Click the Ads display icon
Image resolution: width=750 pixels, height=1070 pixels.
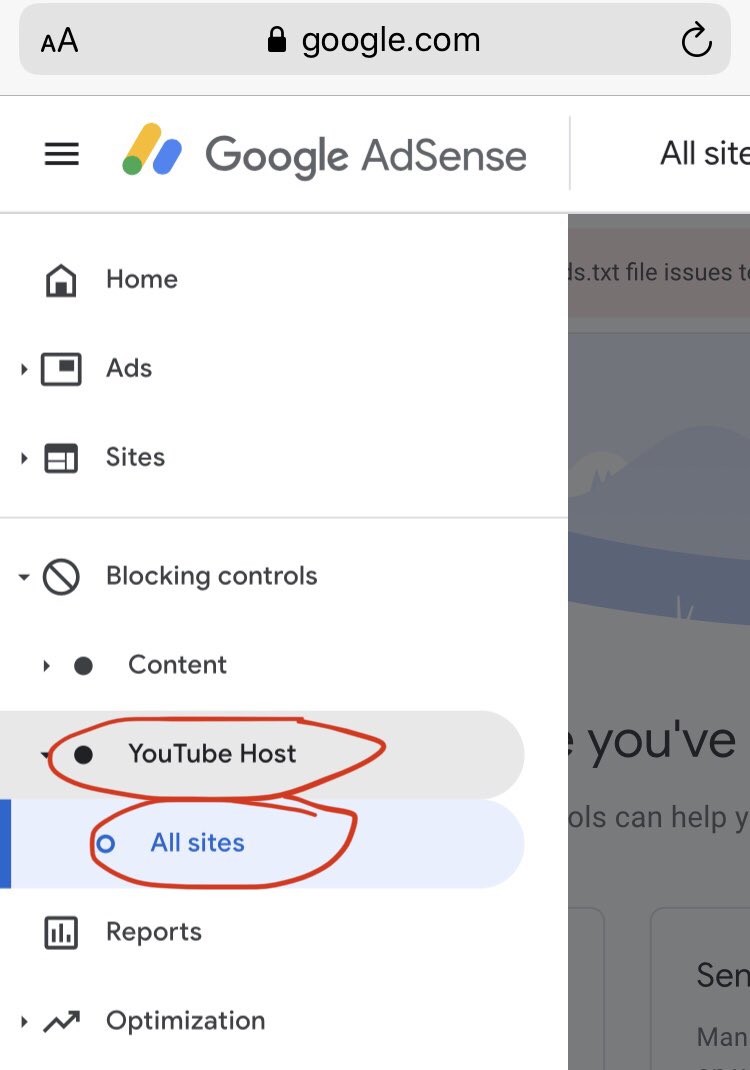[x=61, y=369]
